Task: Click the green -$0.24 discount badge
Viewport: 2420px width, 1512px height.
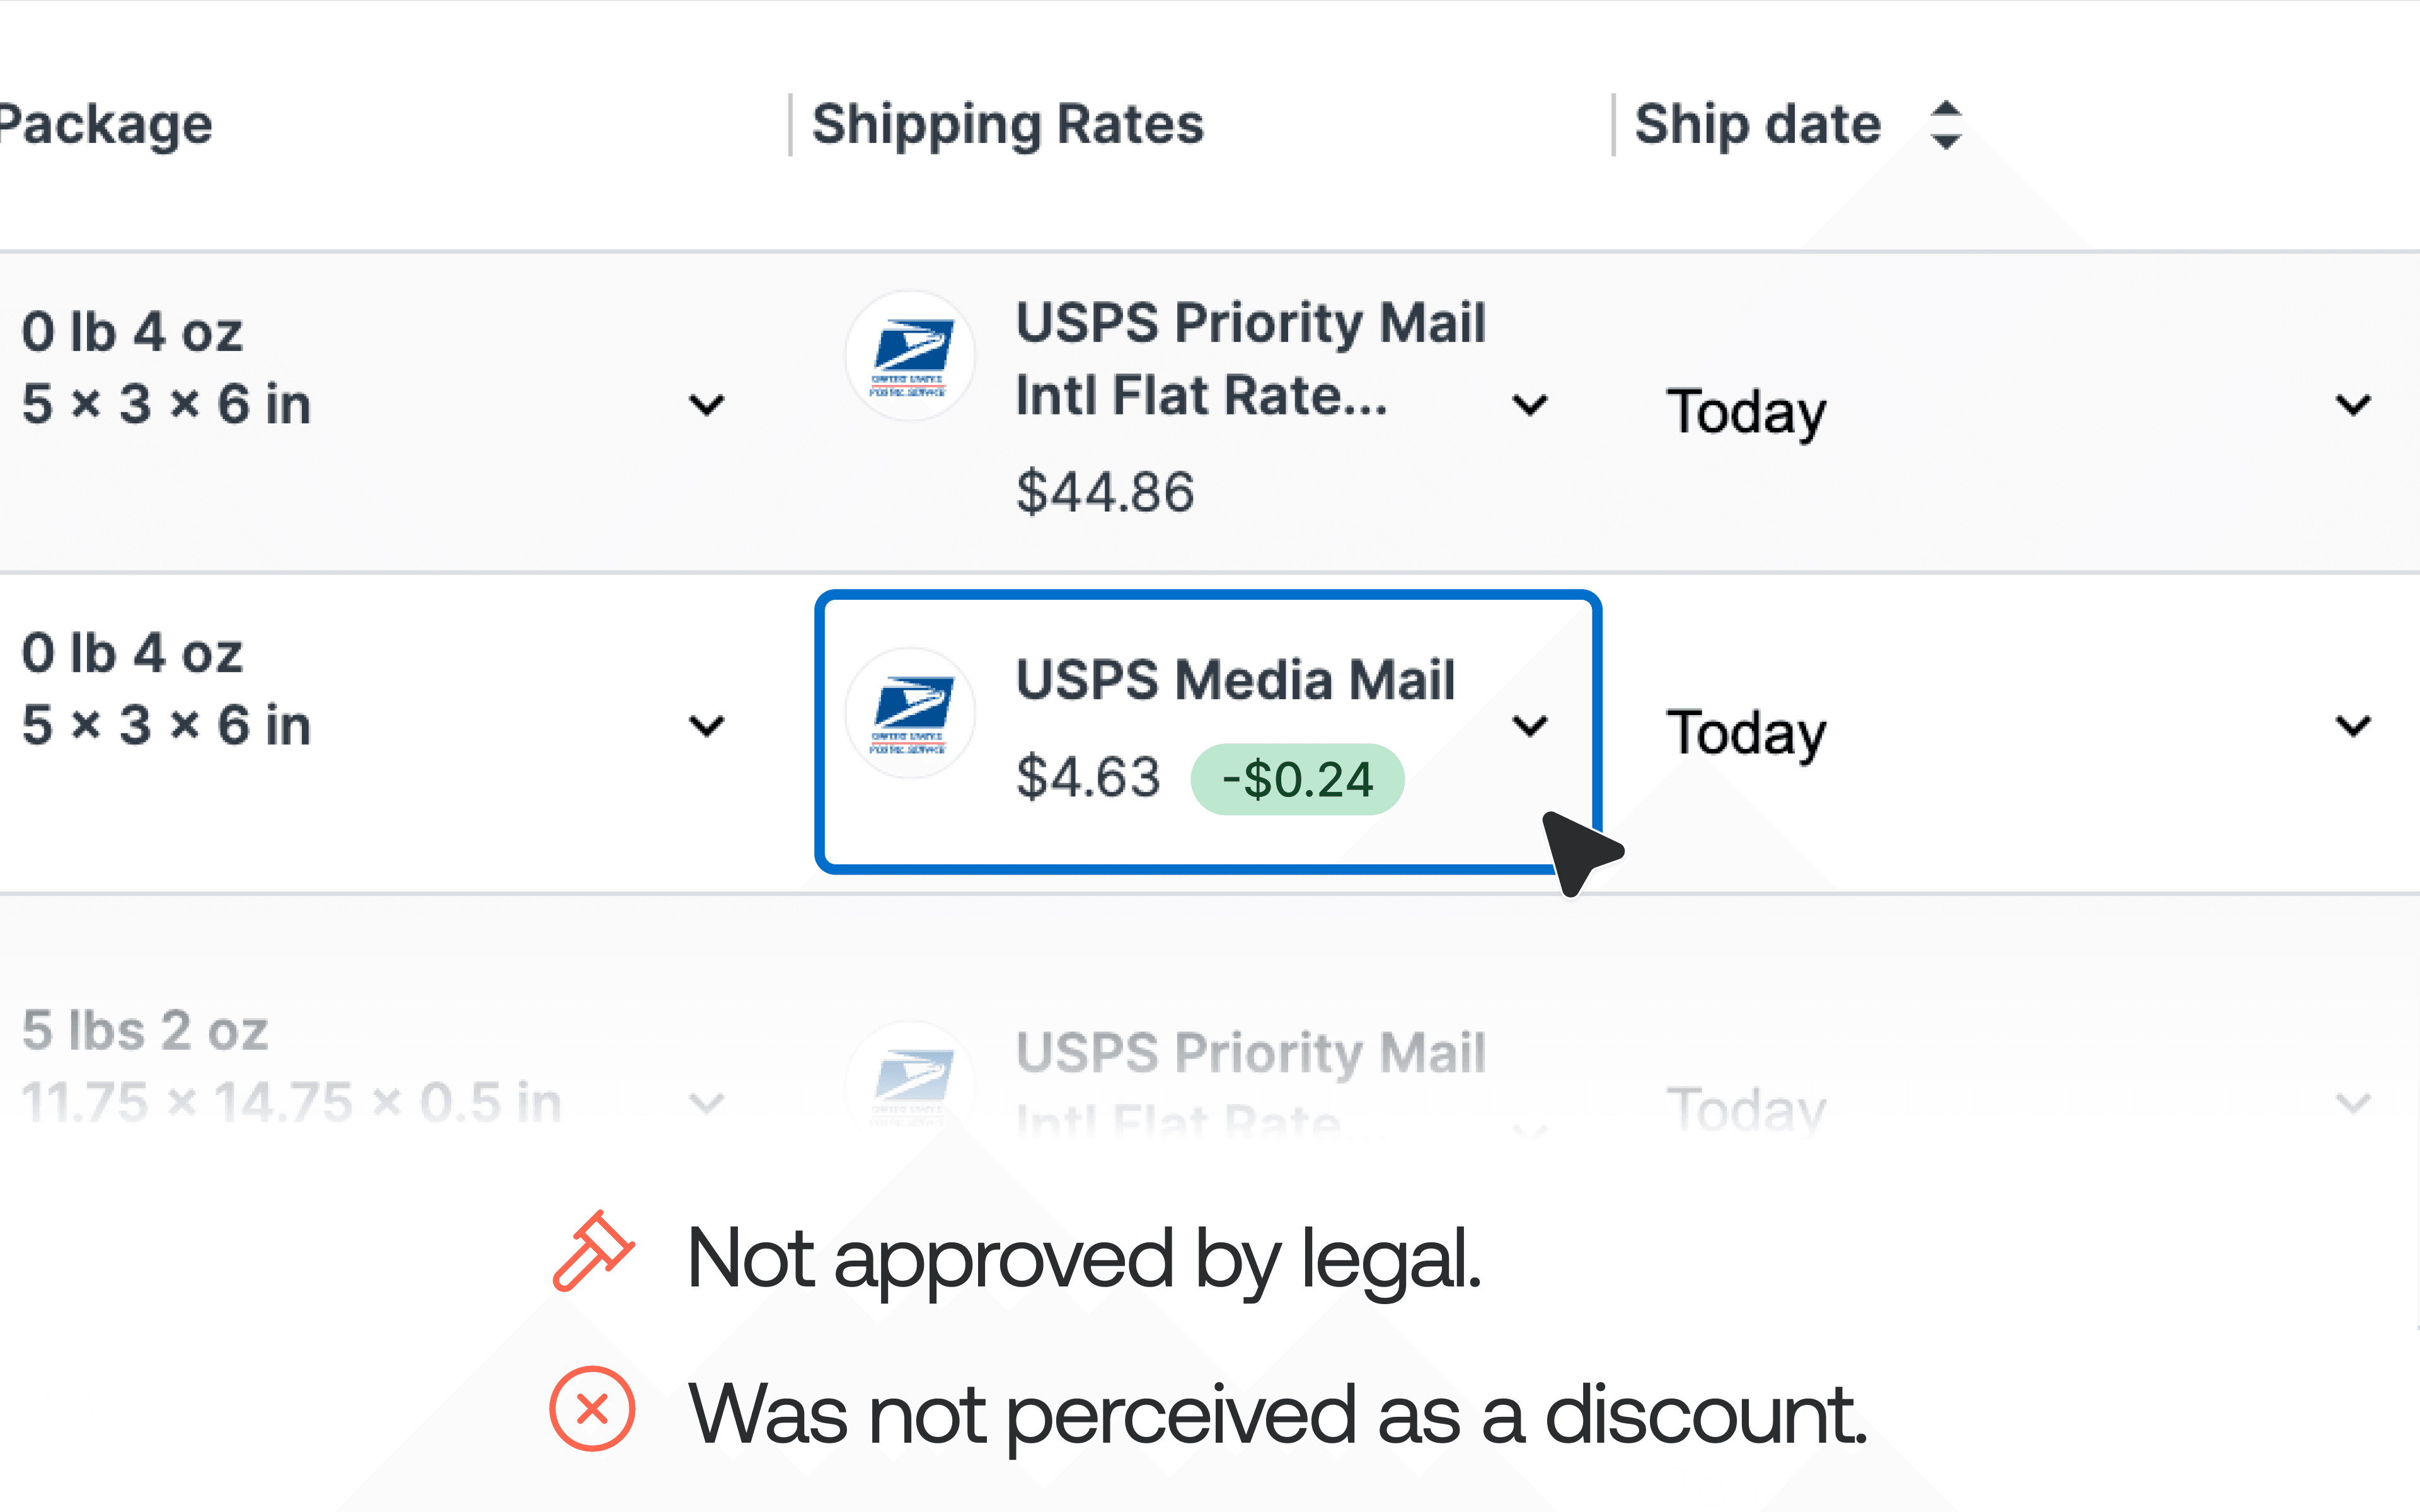Action: pos(1297,780)
